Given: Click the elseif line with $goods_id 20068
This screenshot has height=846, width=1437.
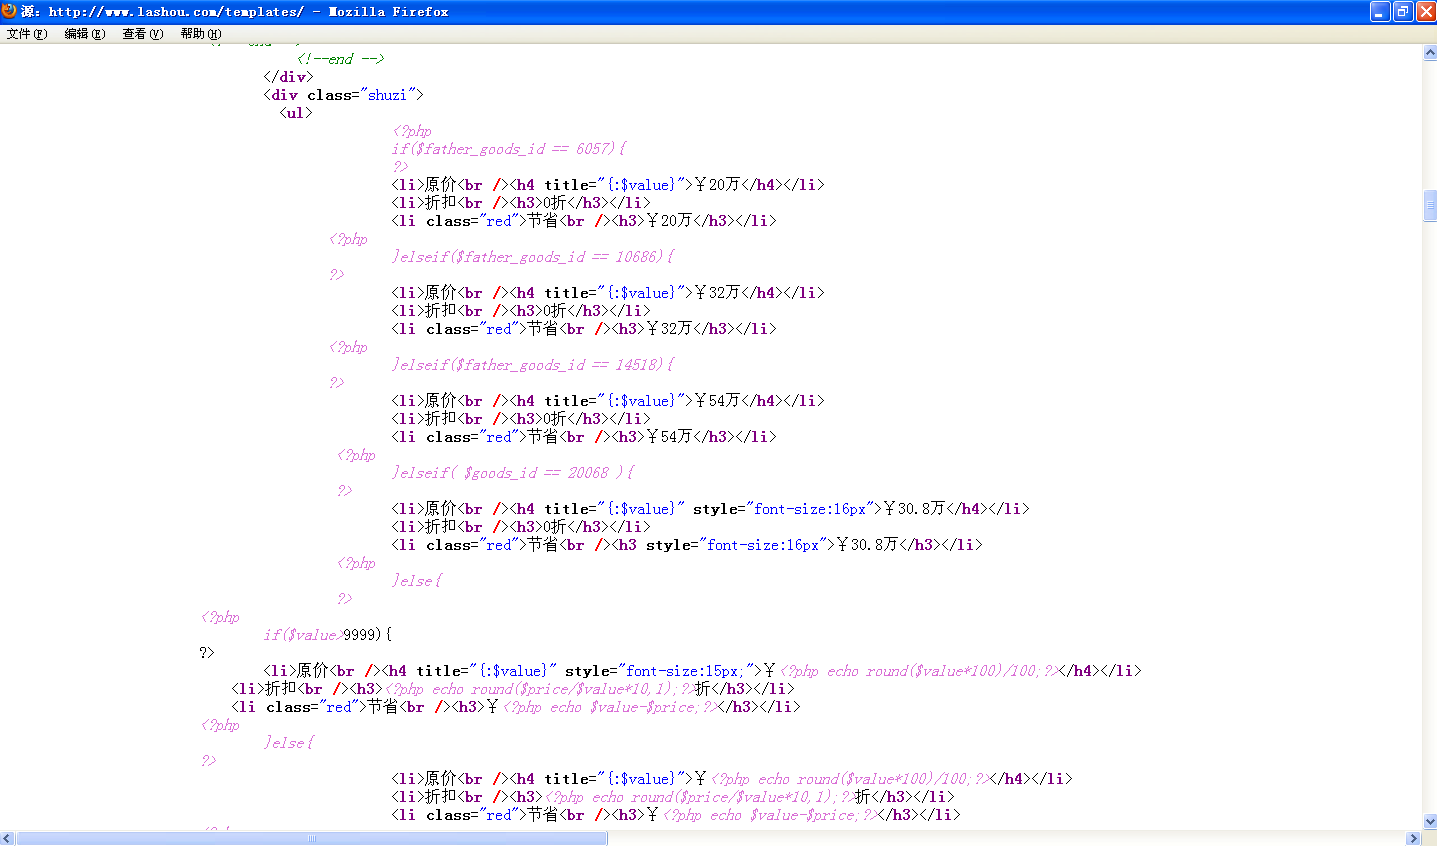Looking at the screenshot, I should pyautogui.click(x=513, y=473).
